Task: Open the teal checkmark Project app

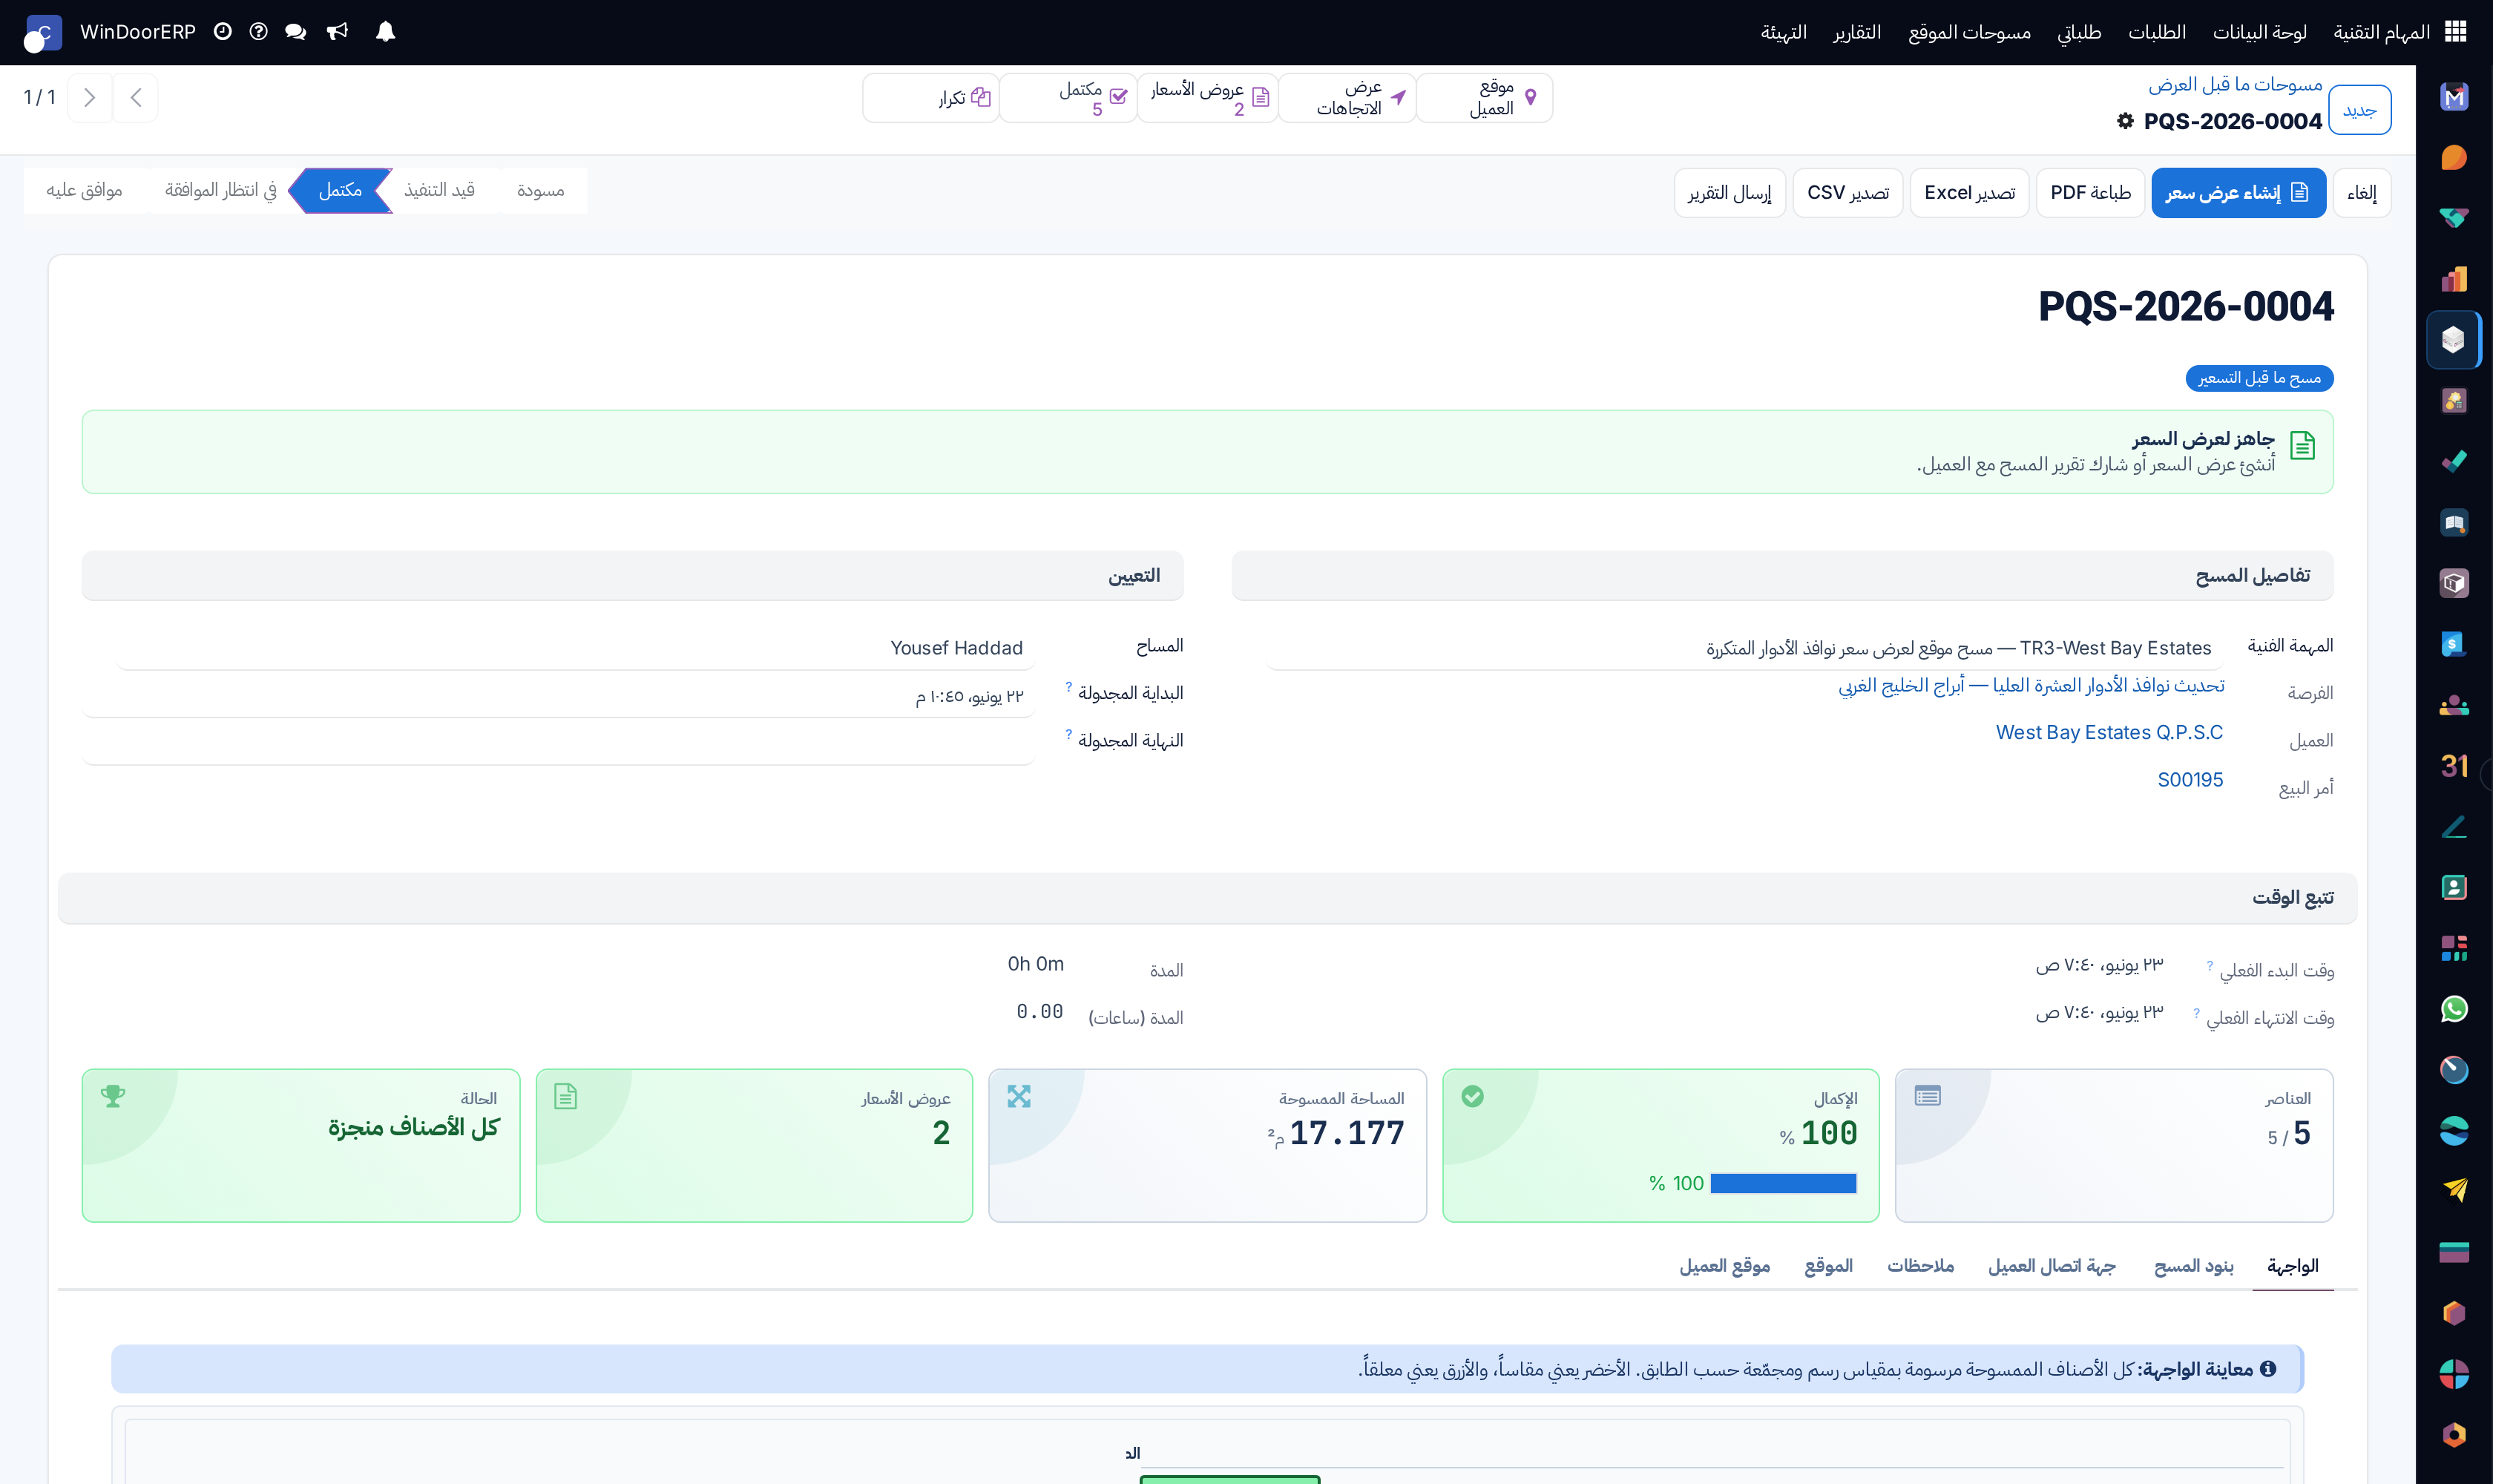Action: pyautogui.click(x=2453, y=461)
